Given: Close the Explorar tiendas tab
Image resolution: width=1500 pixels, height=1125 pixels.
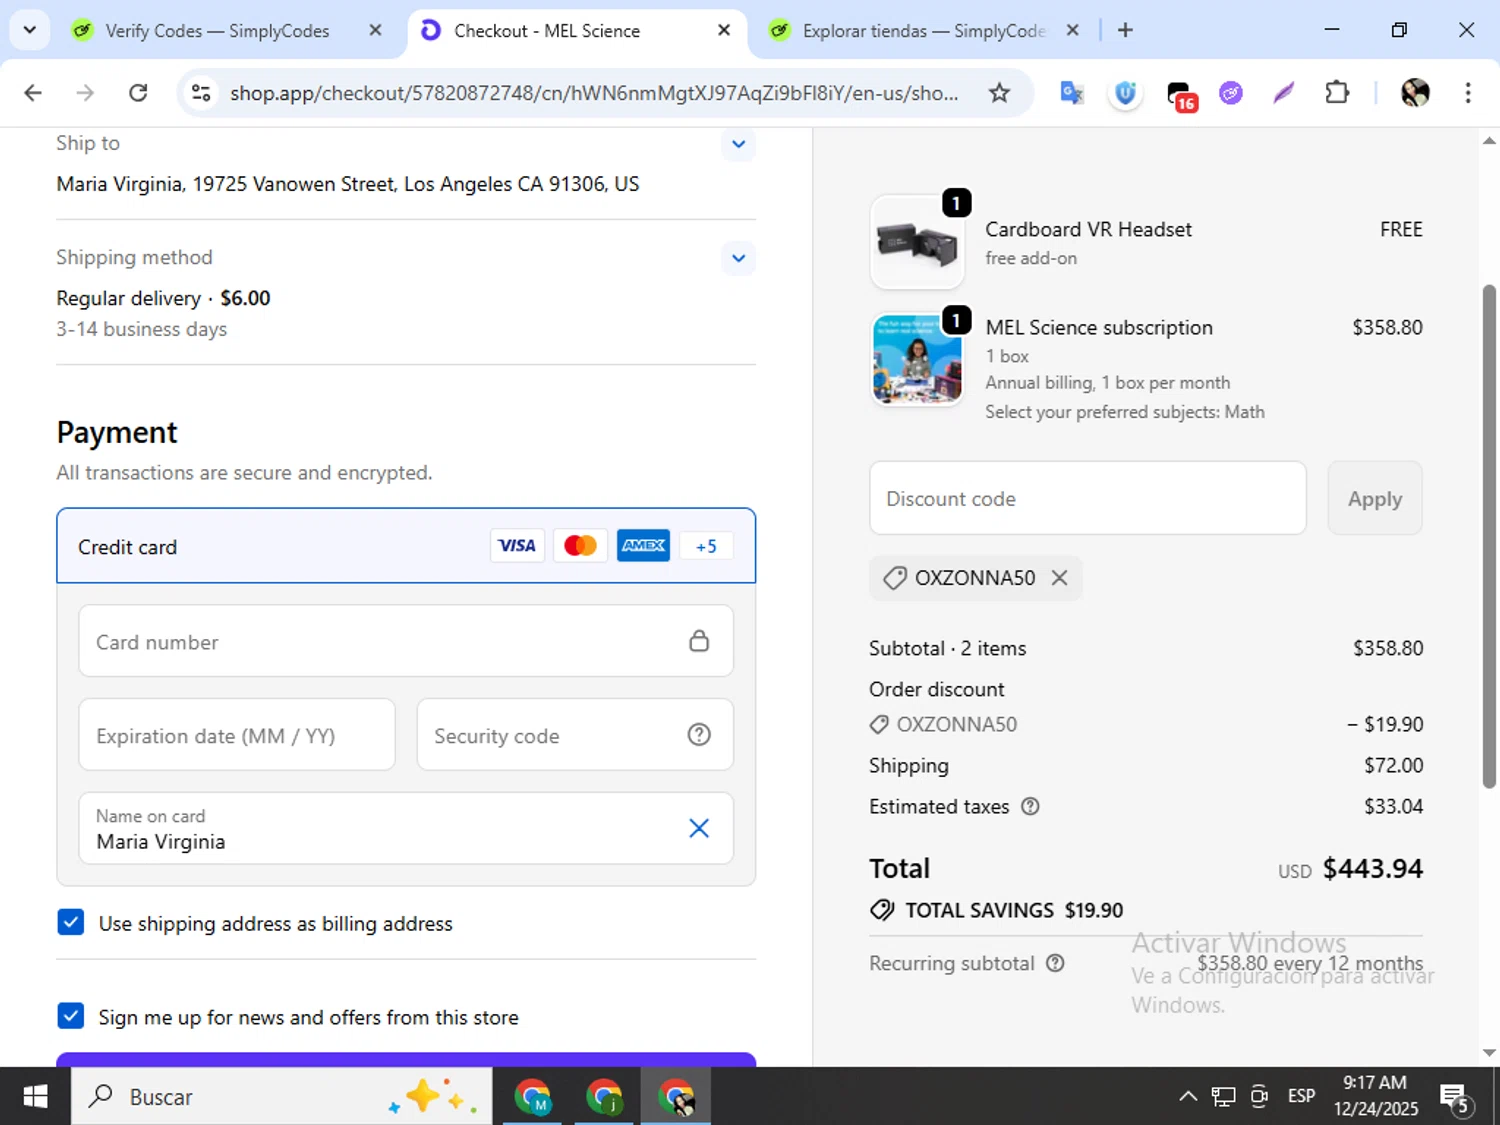Looking at the screenshot, I should [x=1072, y=30].
